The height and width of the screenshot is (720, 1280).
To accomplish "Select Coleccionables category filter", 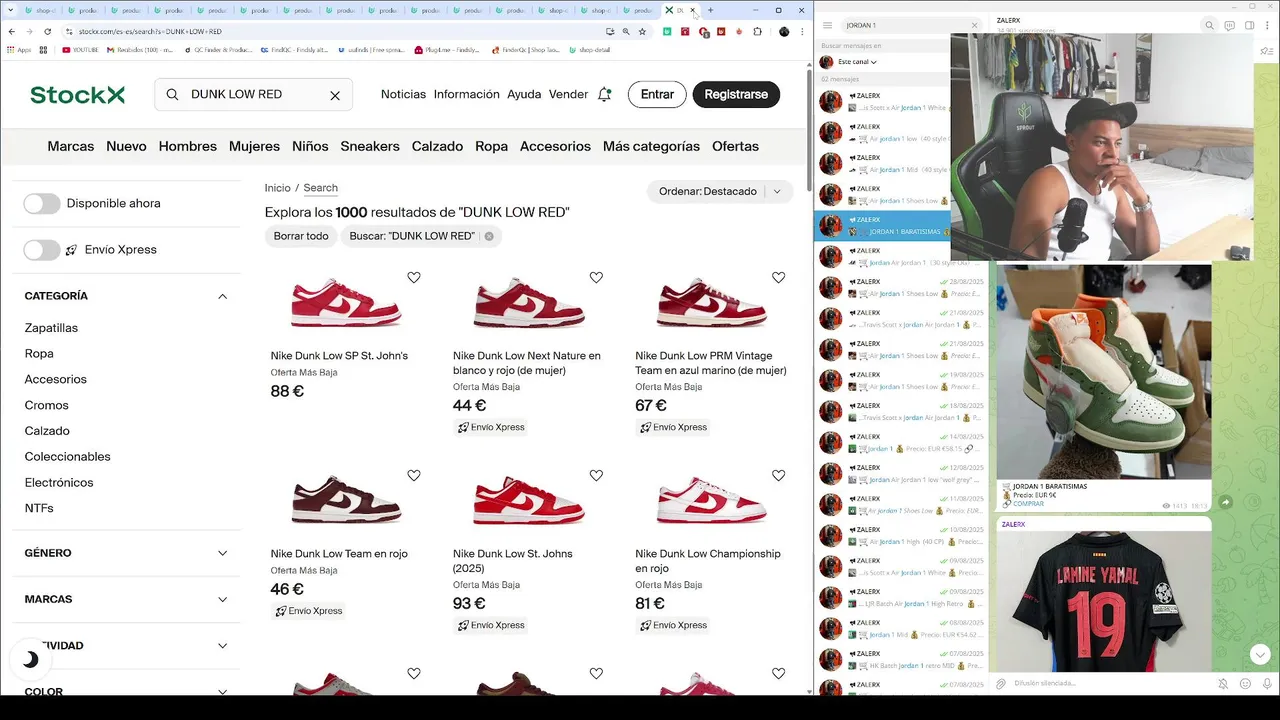I will pos(68,457).
